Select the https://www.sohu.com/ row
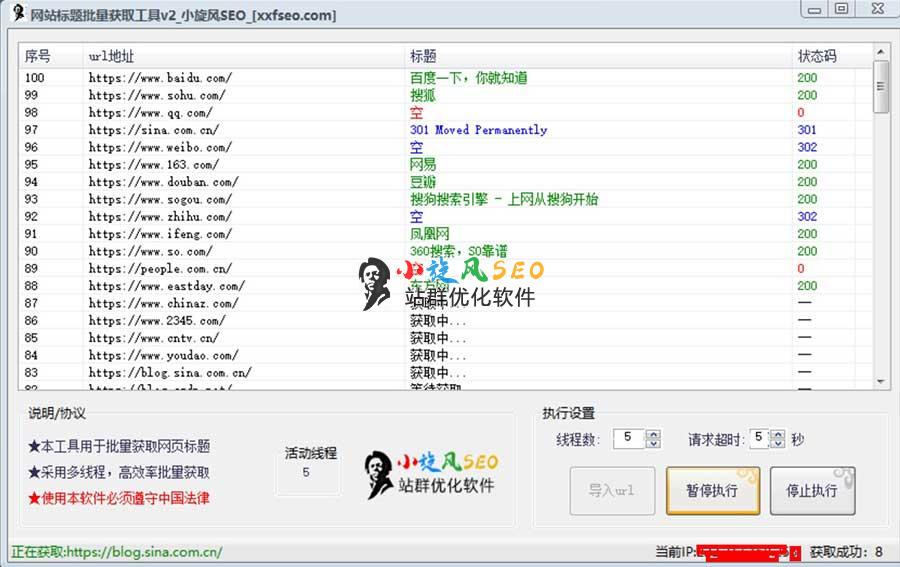 point(445,95)
